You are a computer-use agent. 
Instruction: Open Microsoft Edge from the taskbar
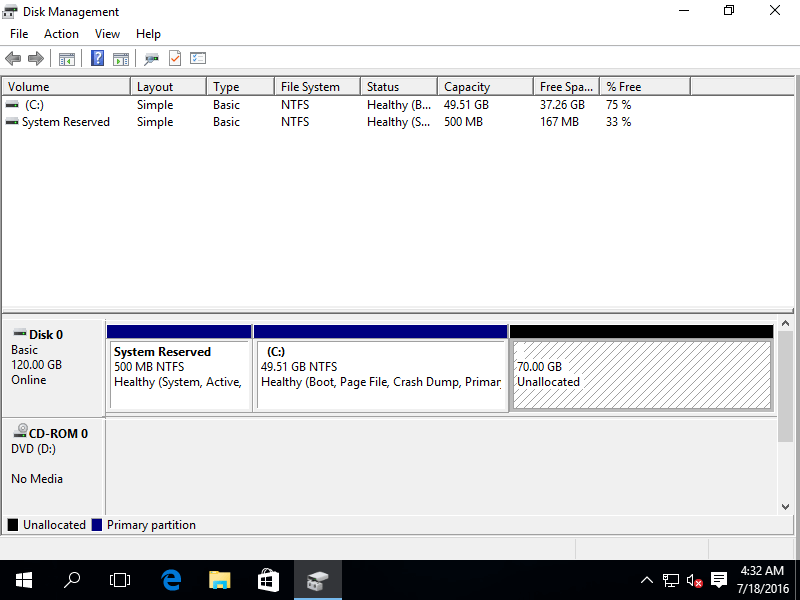coord(171,580)
